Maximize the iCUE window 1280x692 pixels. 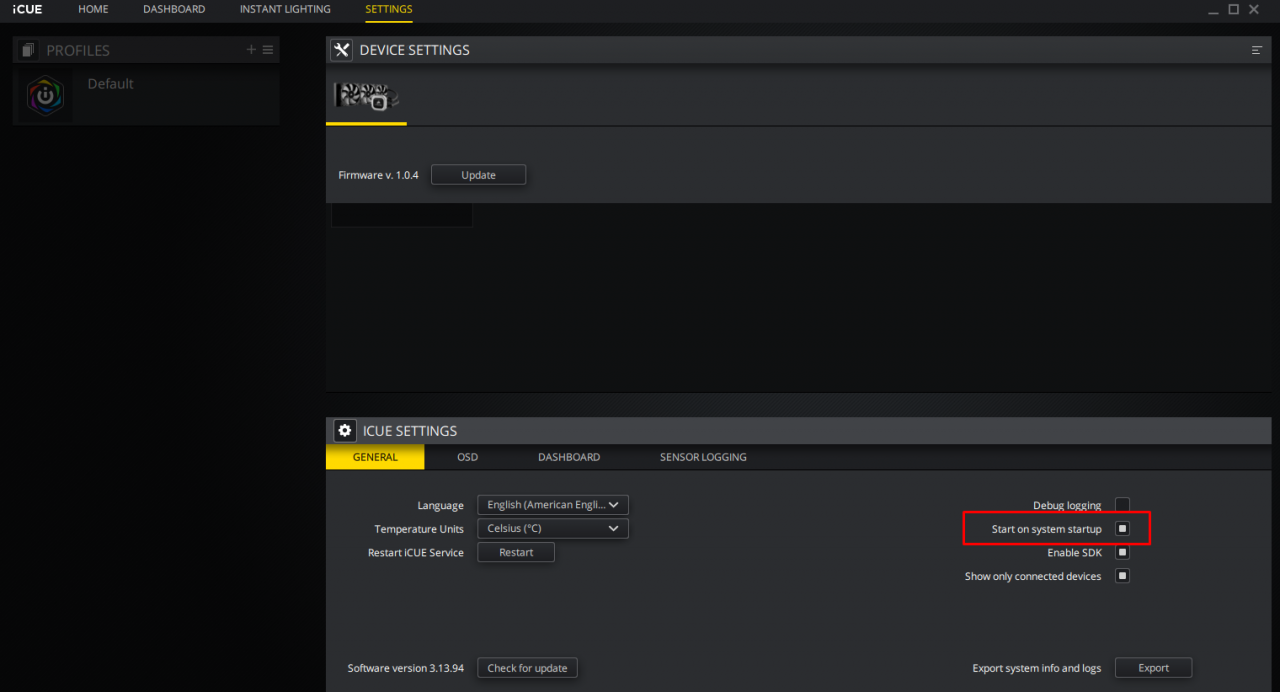[1234, 9]
